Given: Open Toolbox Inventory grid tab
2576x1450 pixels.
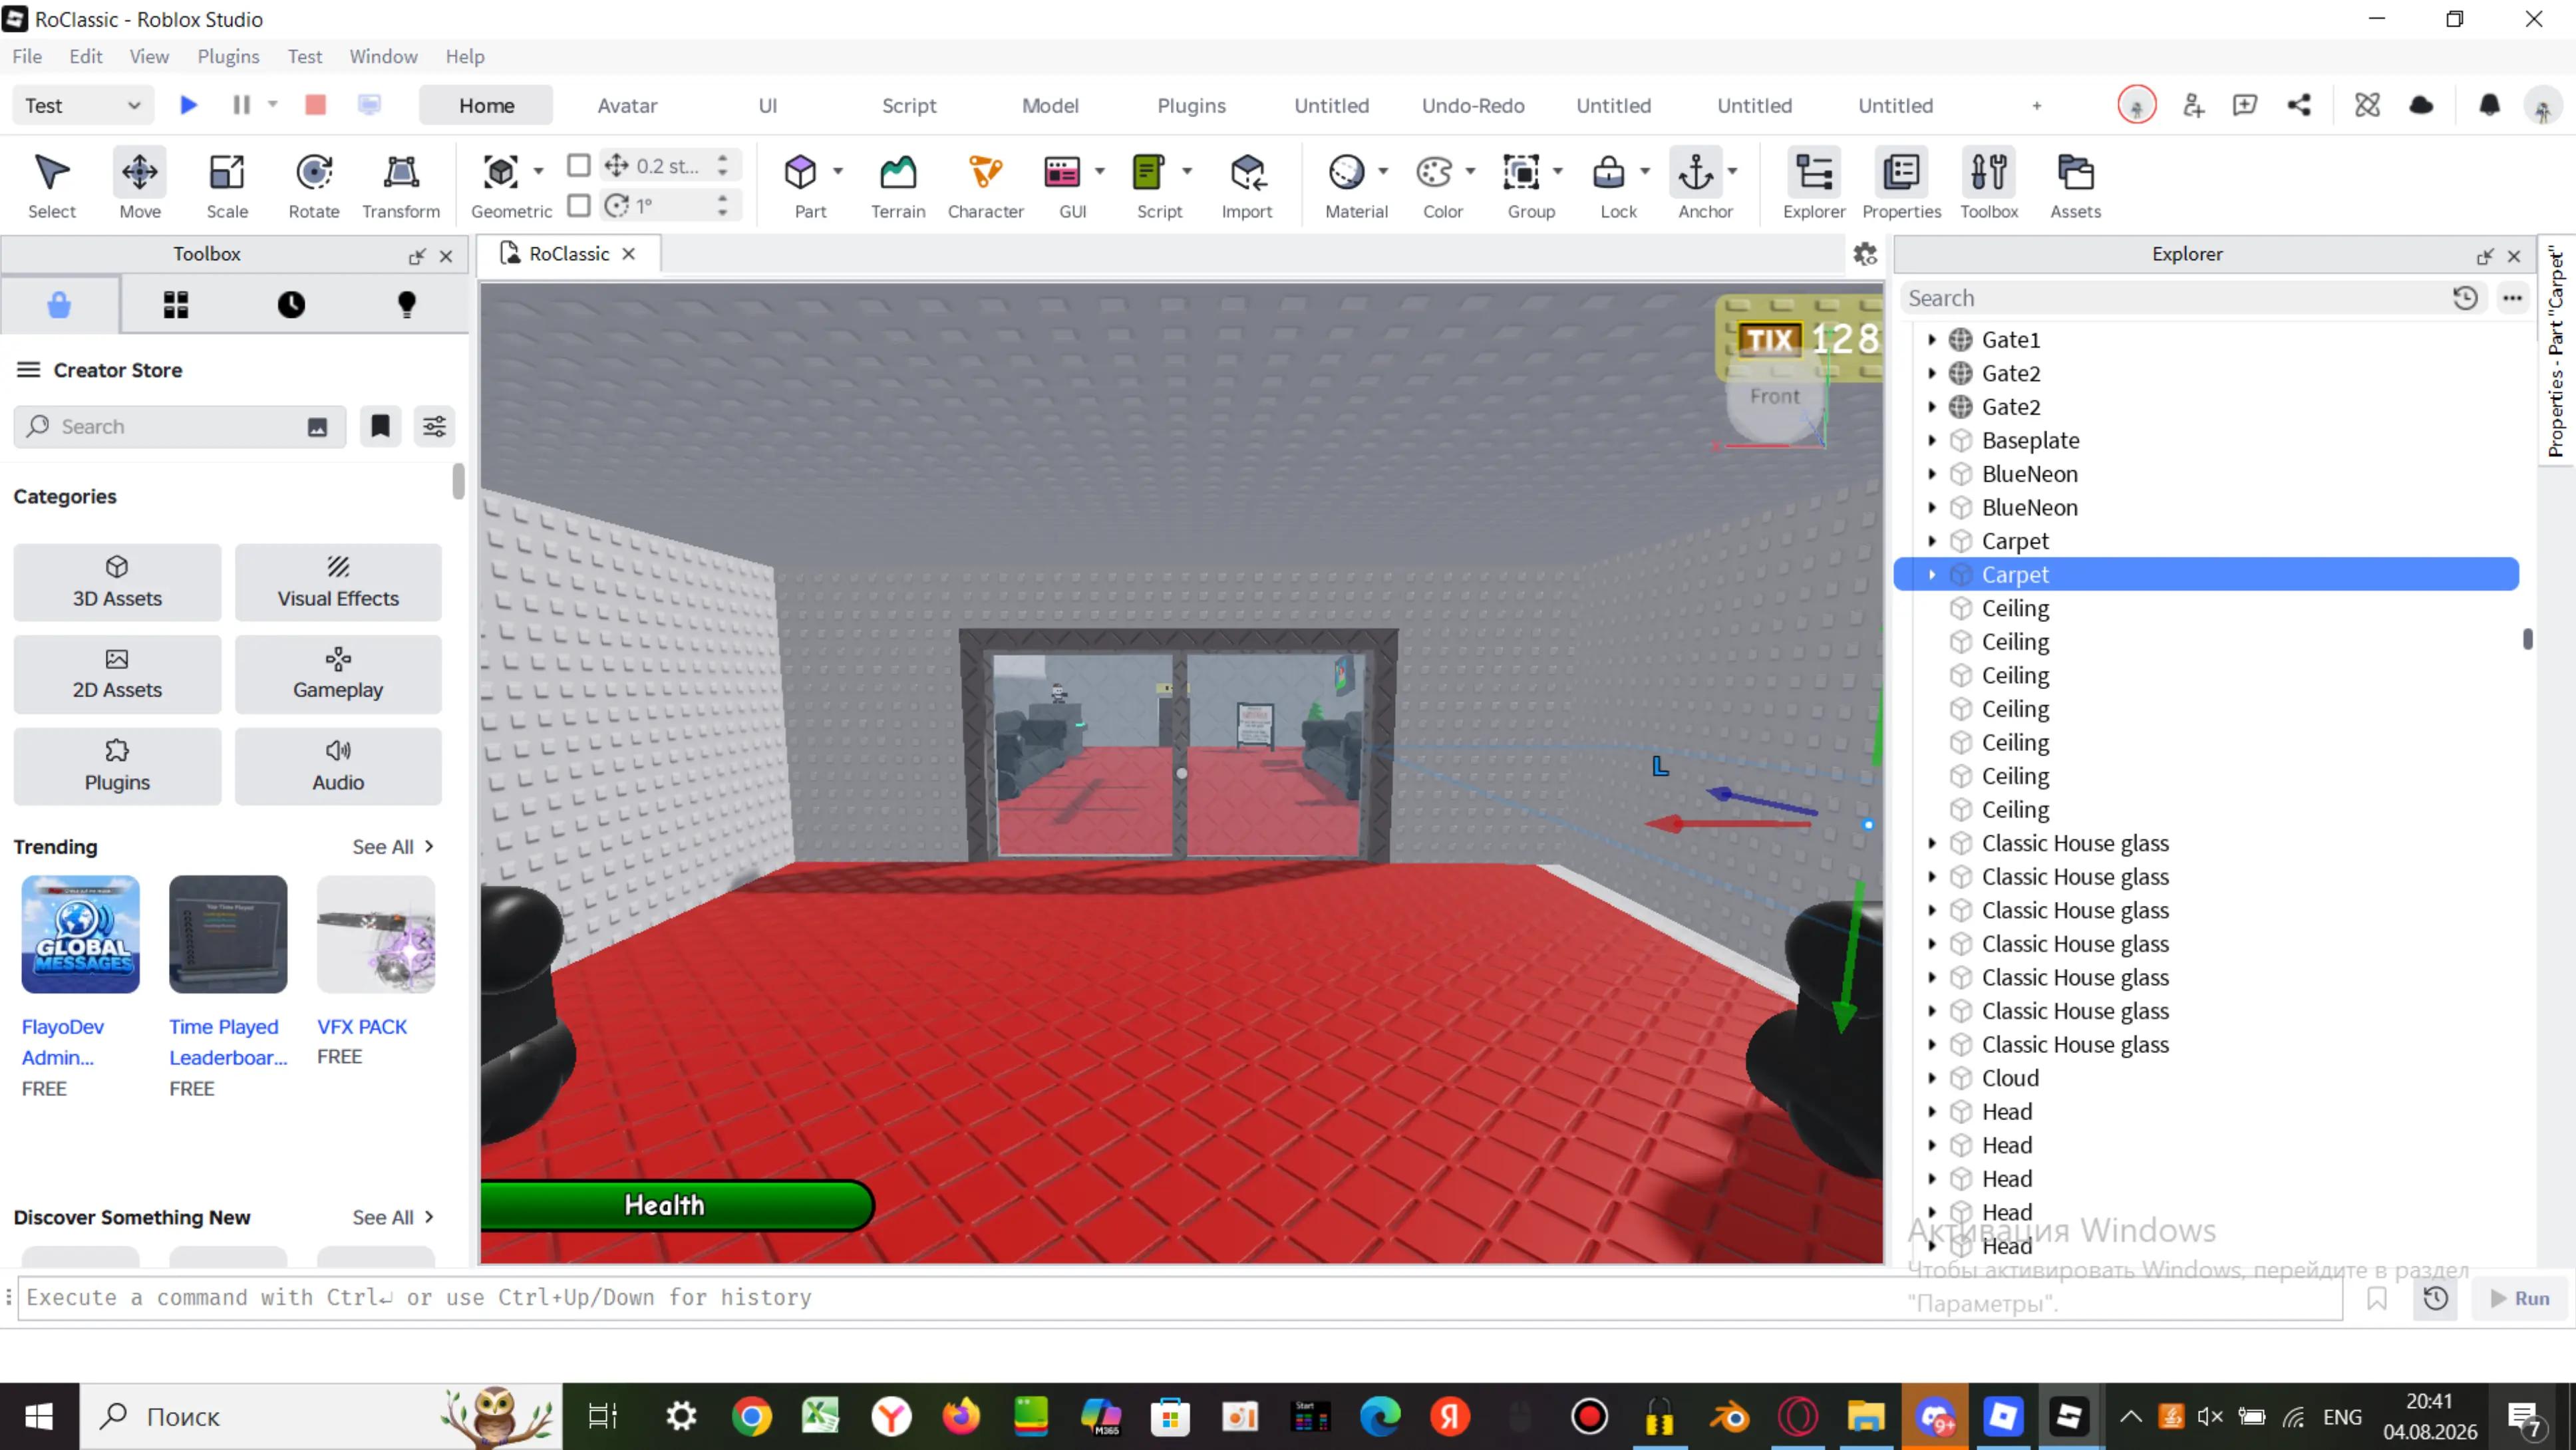Looking at the screenshot, I should [176, 304].
